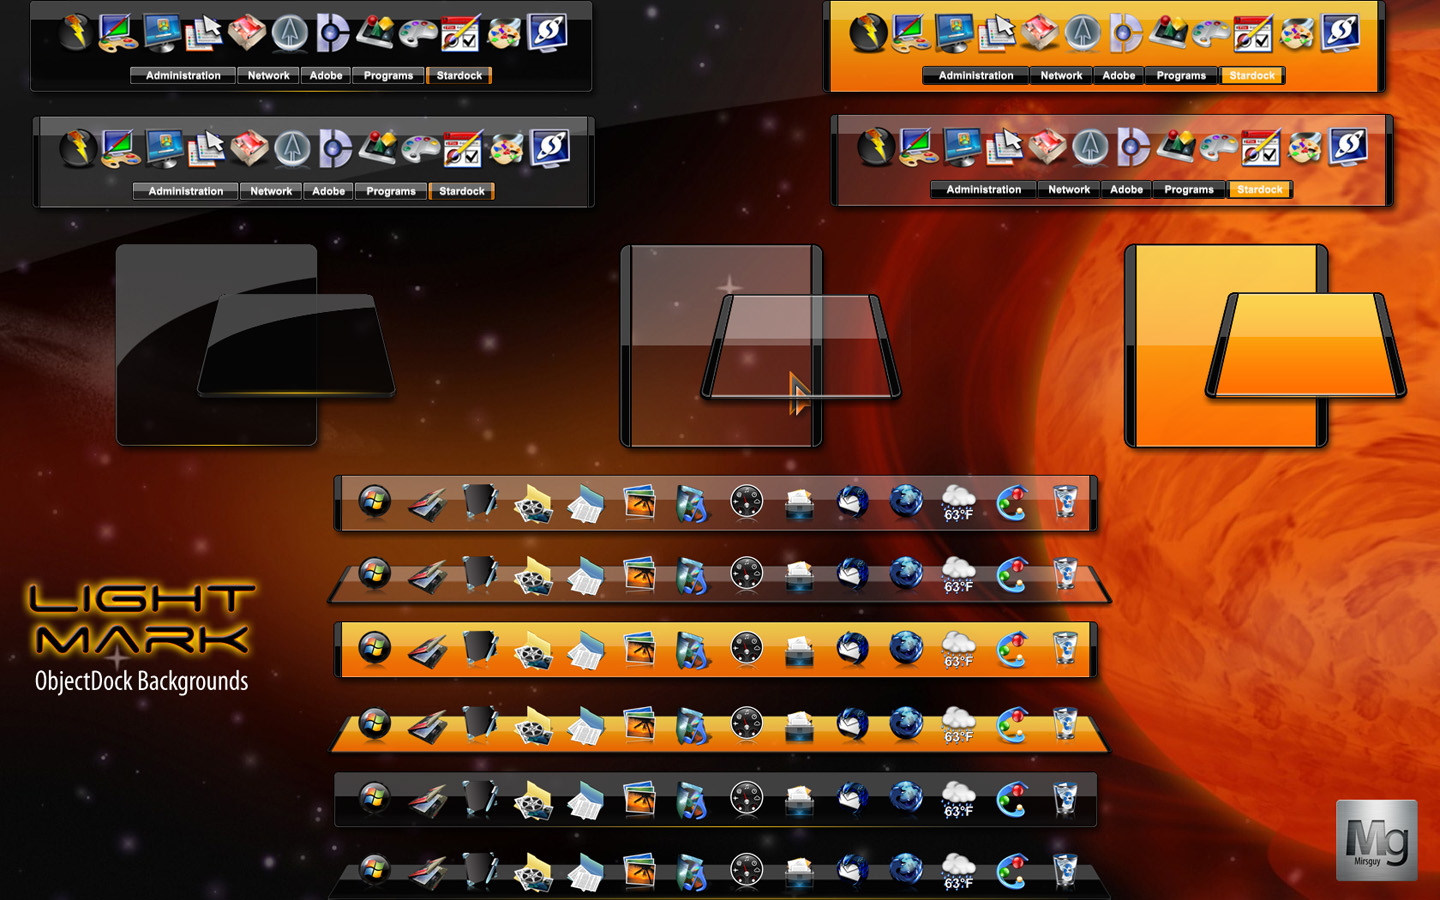Click the black notebook icon in the 3D orange dock
1440x900 pixels.
(x=479, y=724)
